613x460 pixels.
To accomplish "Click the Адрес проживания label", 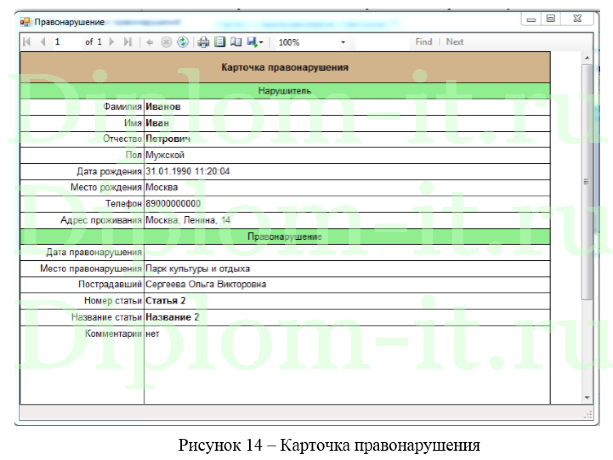I will pyautogui.click(x=101, y=220).
